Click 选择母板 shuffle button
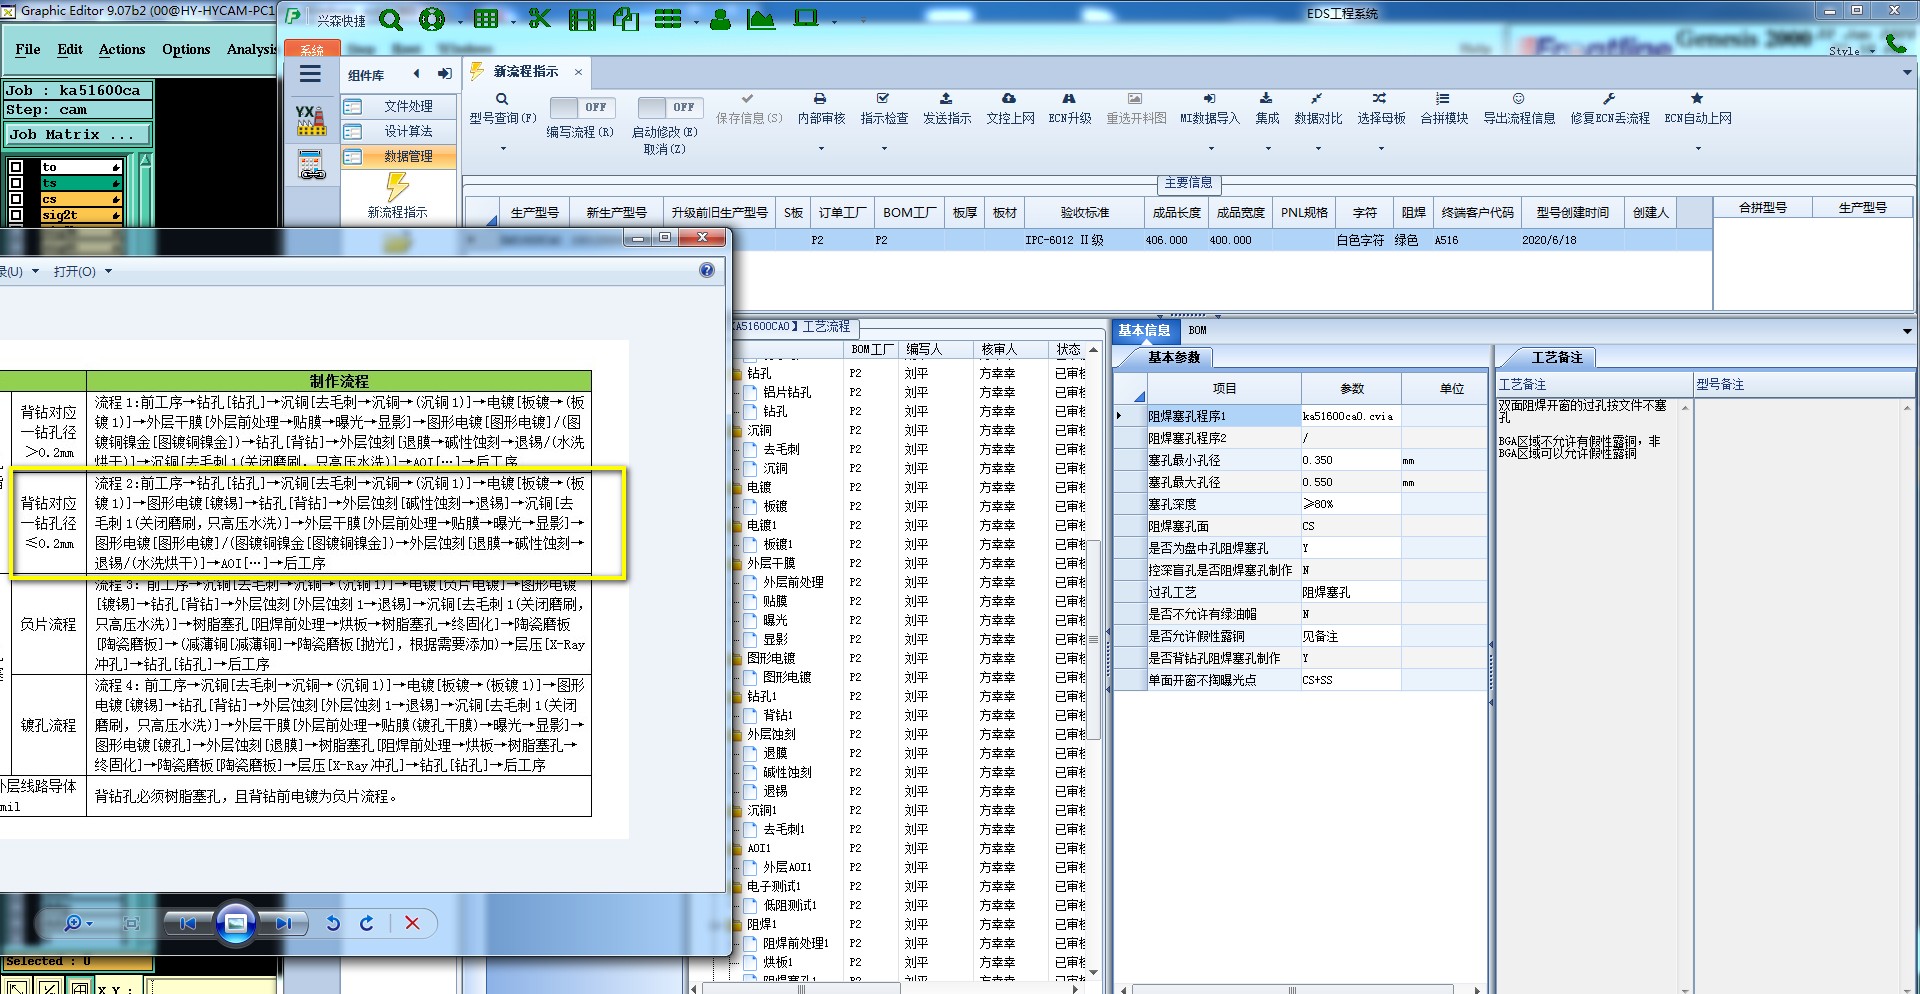Viewport: 1920px width, 994px height. (x=1381, y=108)
